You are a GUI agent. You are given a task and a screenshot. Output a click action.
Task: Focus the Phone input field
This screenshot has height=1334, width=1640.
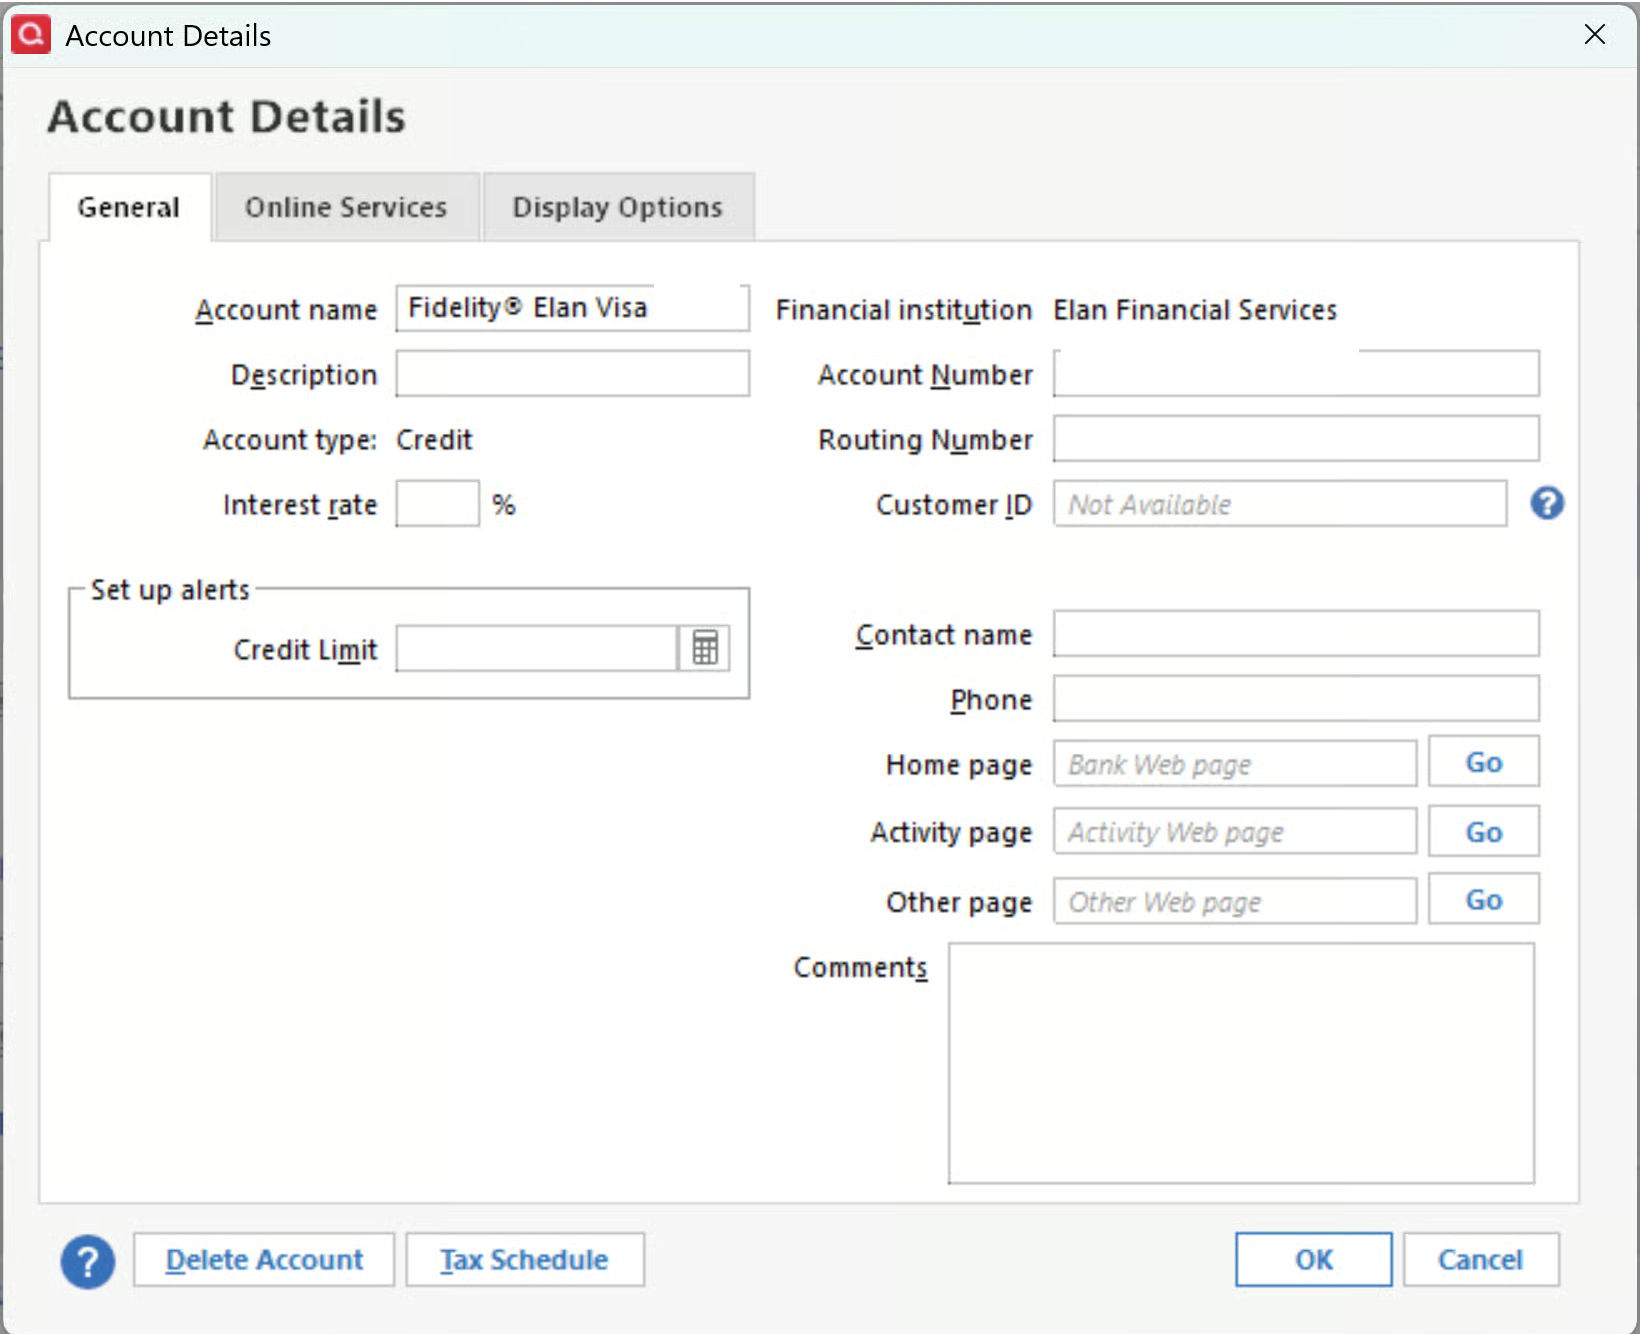point(1296,699)
